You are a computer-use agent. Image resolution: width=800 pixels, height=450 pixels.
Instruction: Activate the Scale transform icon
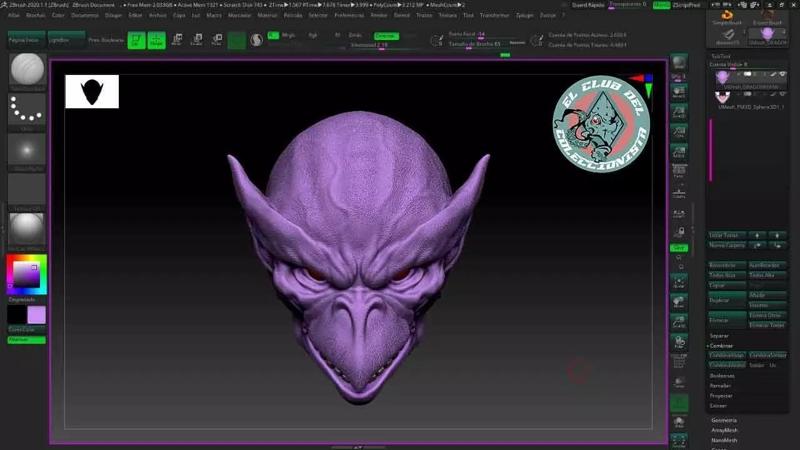pos(196,40)
